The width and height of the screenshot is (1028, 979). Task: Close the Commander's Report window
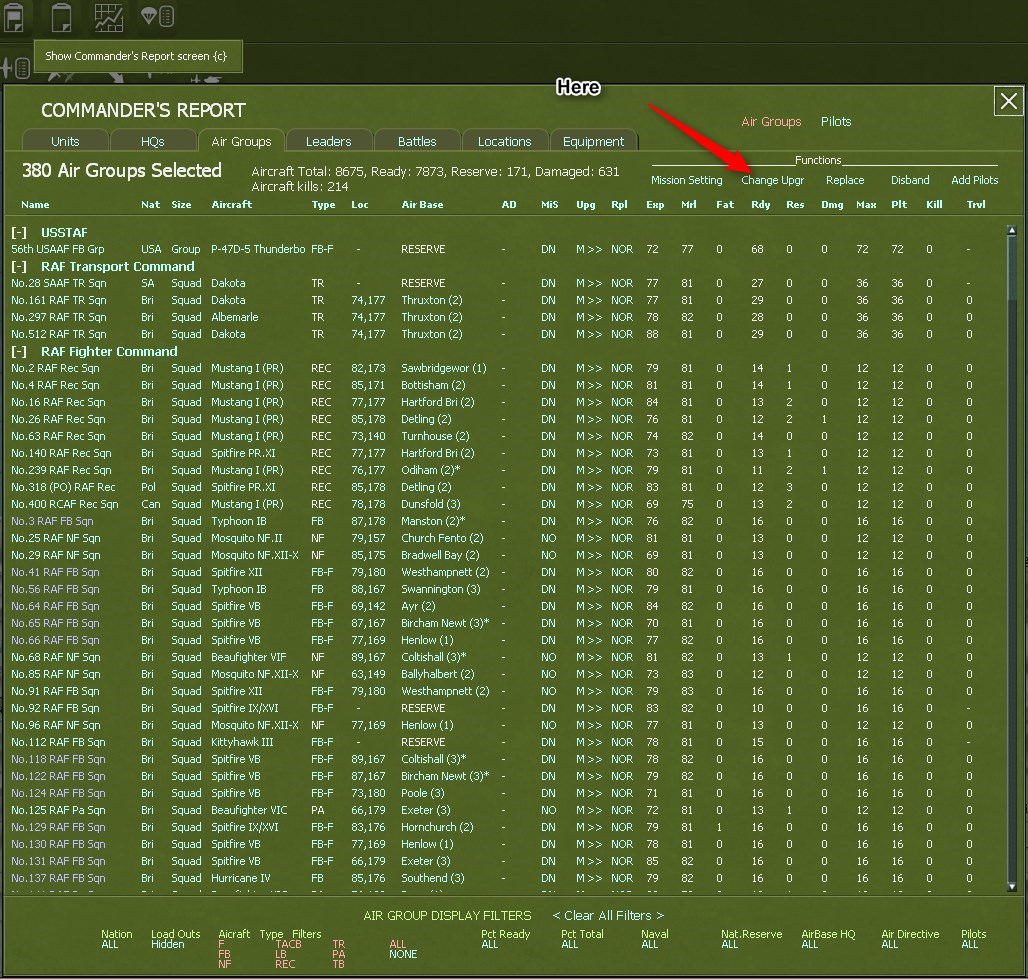1008,101
